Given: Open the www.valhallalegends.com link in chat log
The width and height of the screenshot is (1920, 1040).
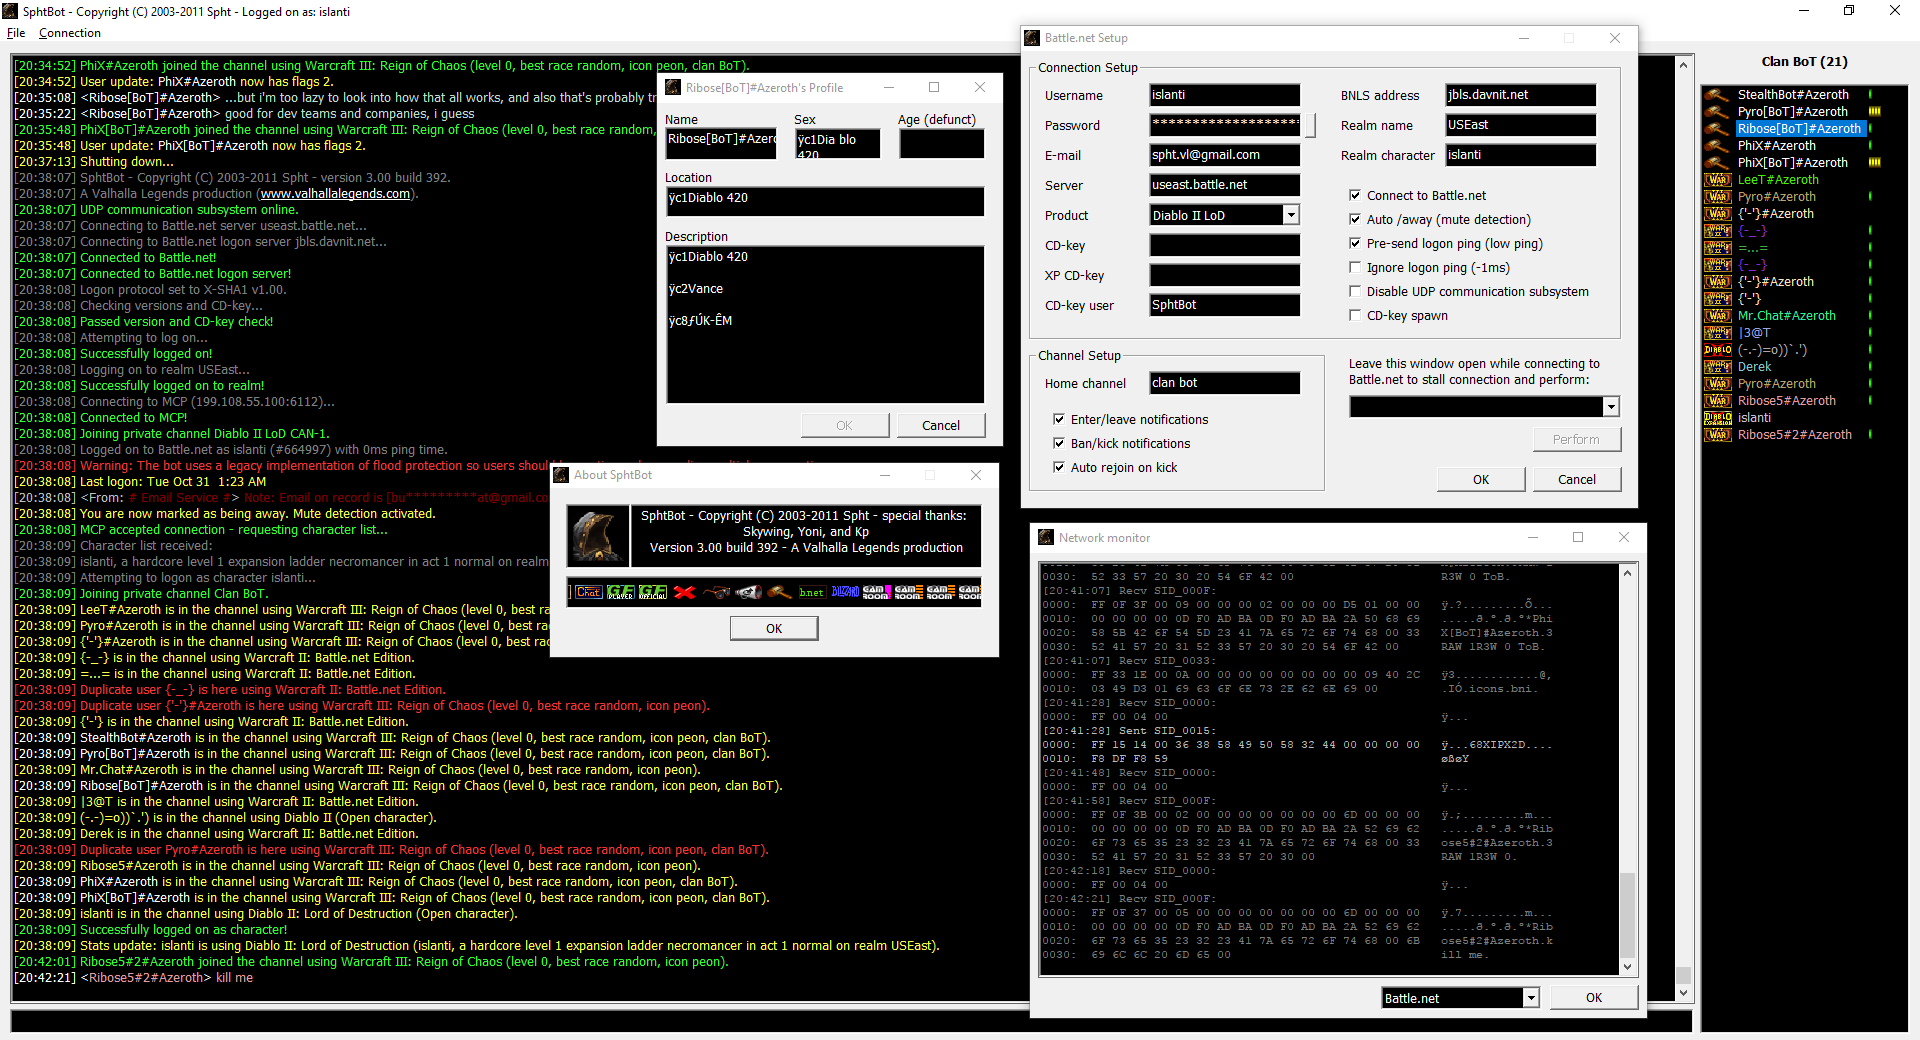Looking at the screenshot, I should click(x=335, y=194).
